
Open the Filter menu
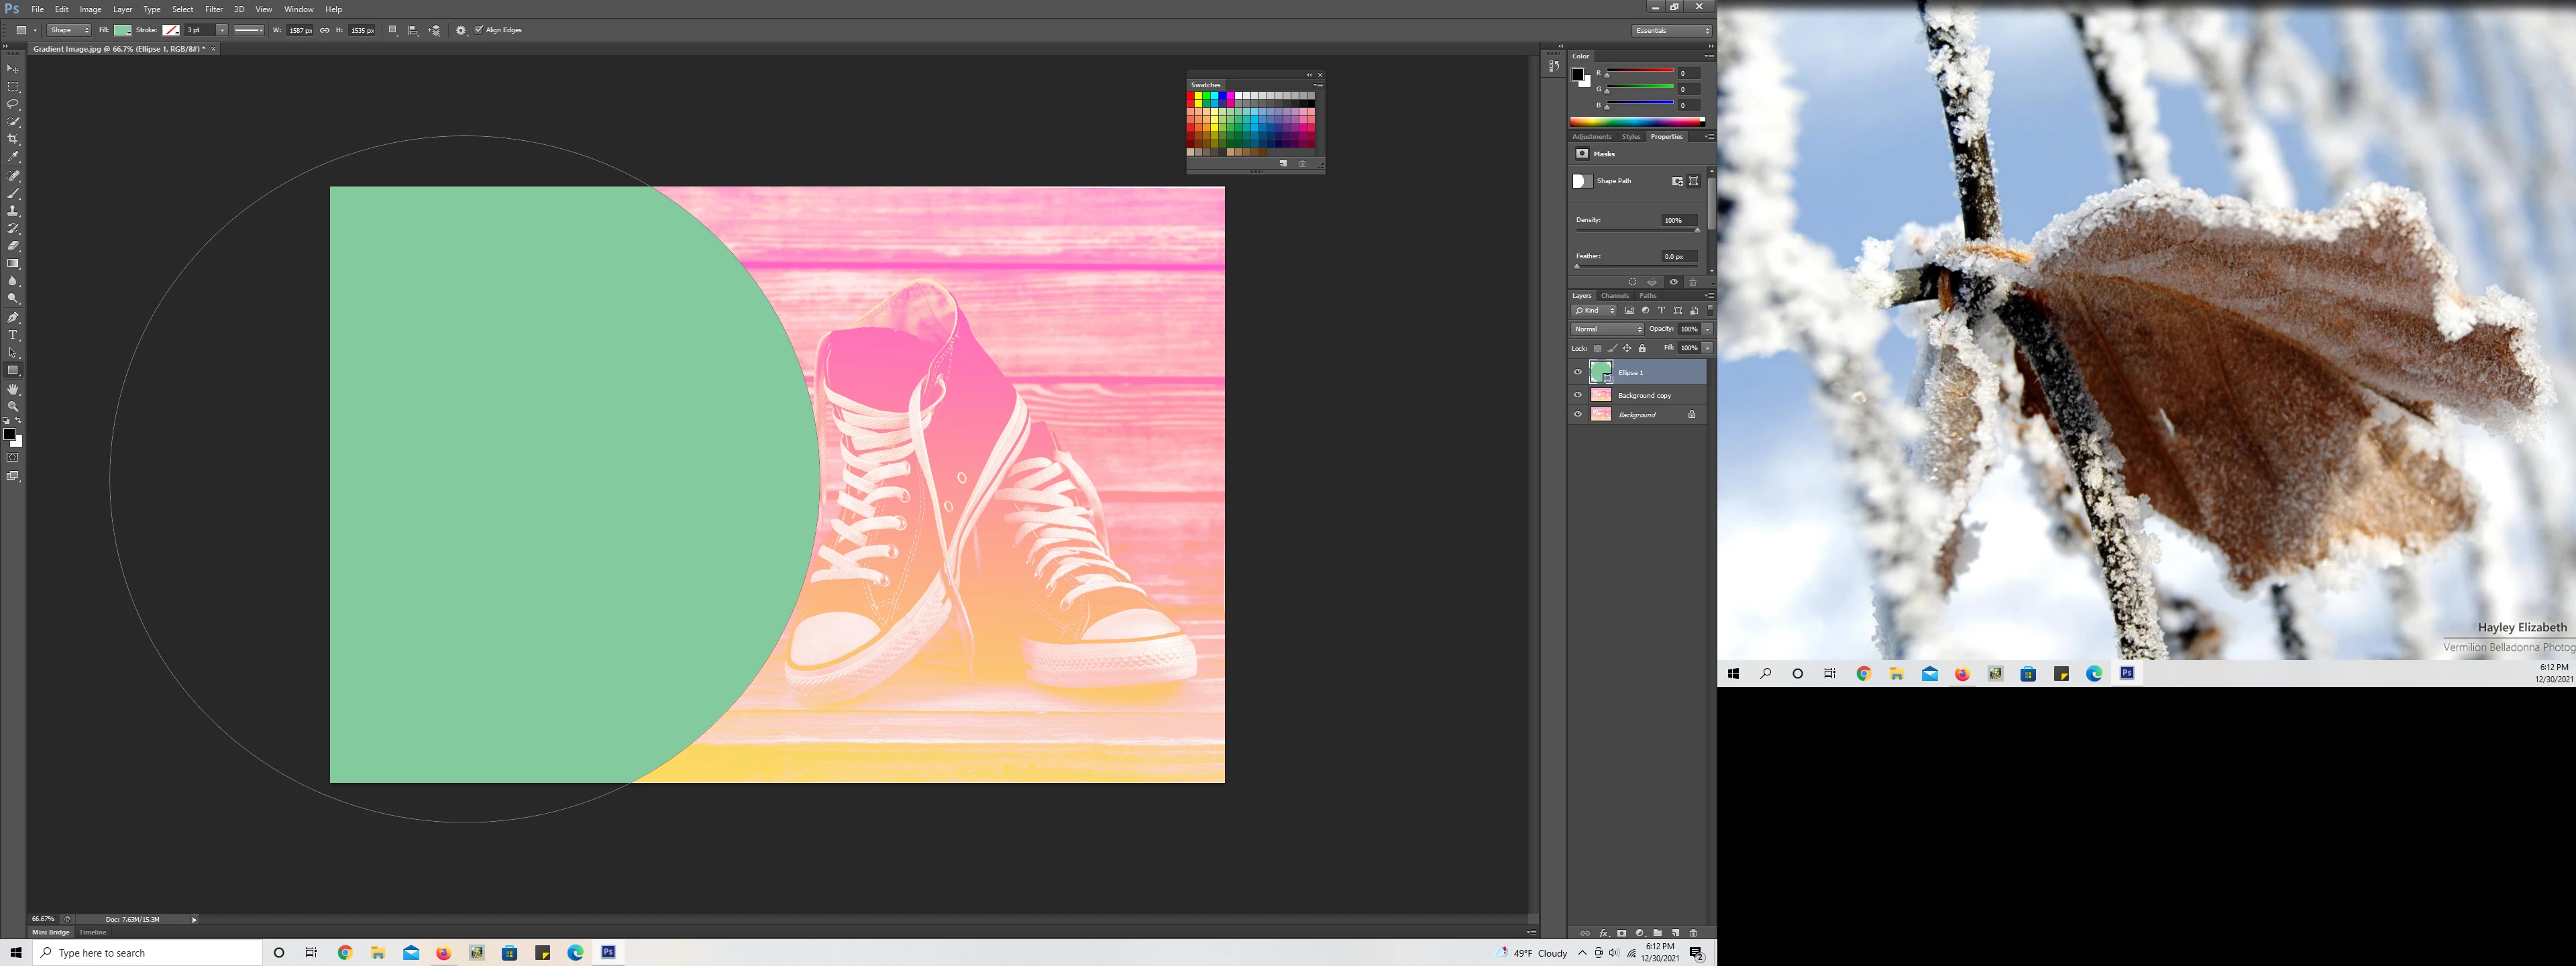[x=213, y=9]
